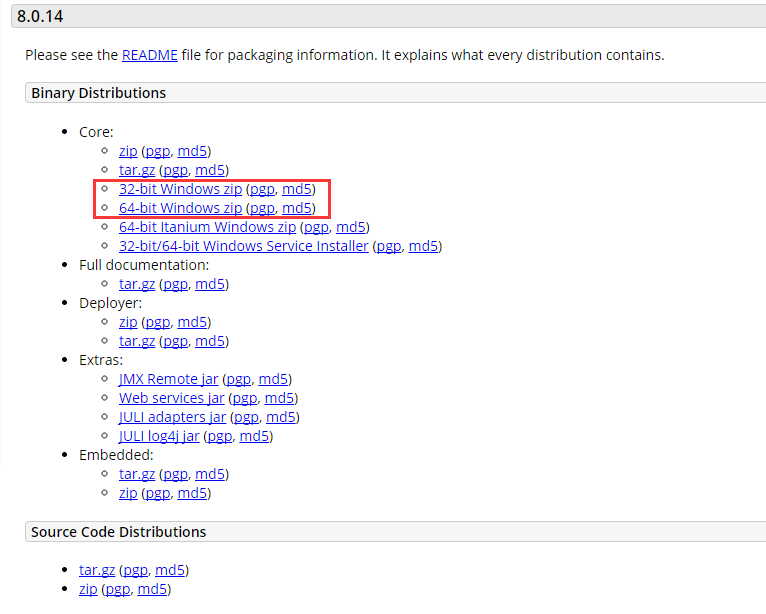Download the 64-bit Windows zip
This screenshot has height=614, width=766.
(180, 208)
